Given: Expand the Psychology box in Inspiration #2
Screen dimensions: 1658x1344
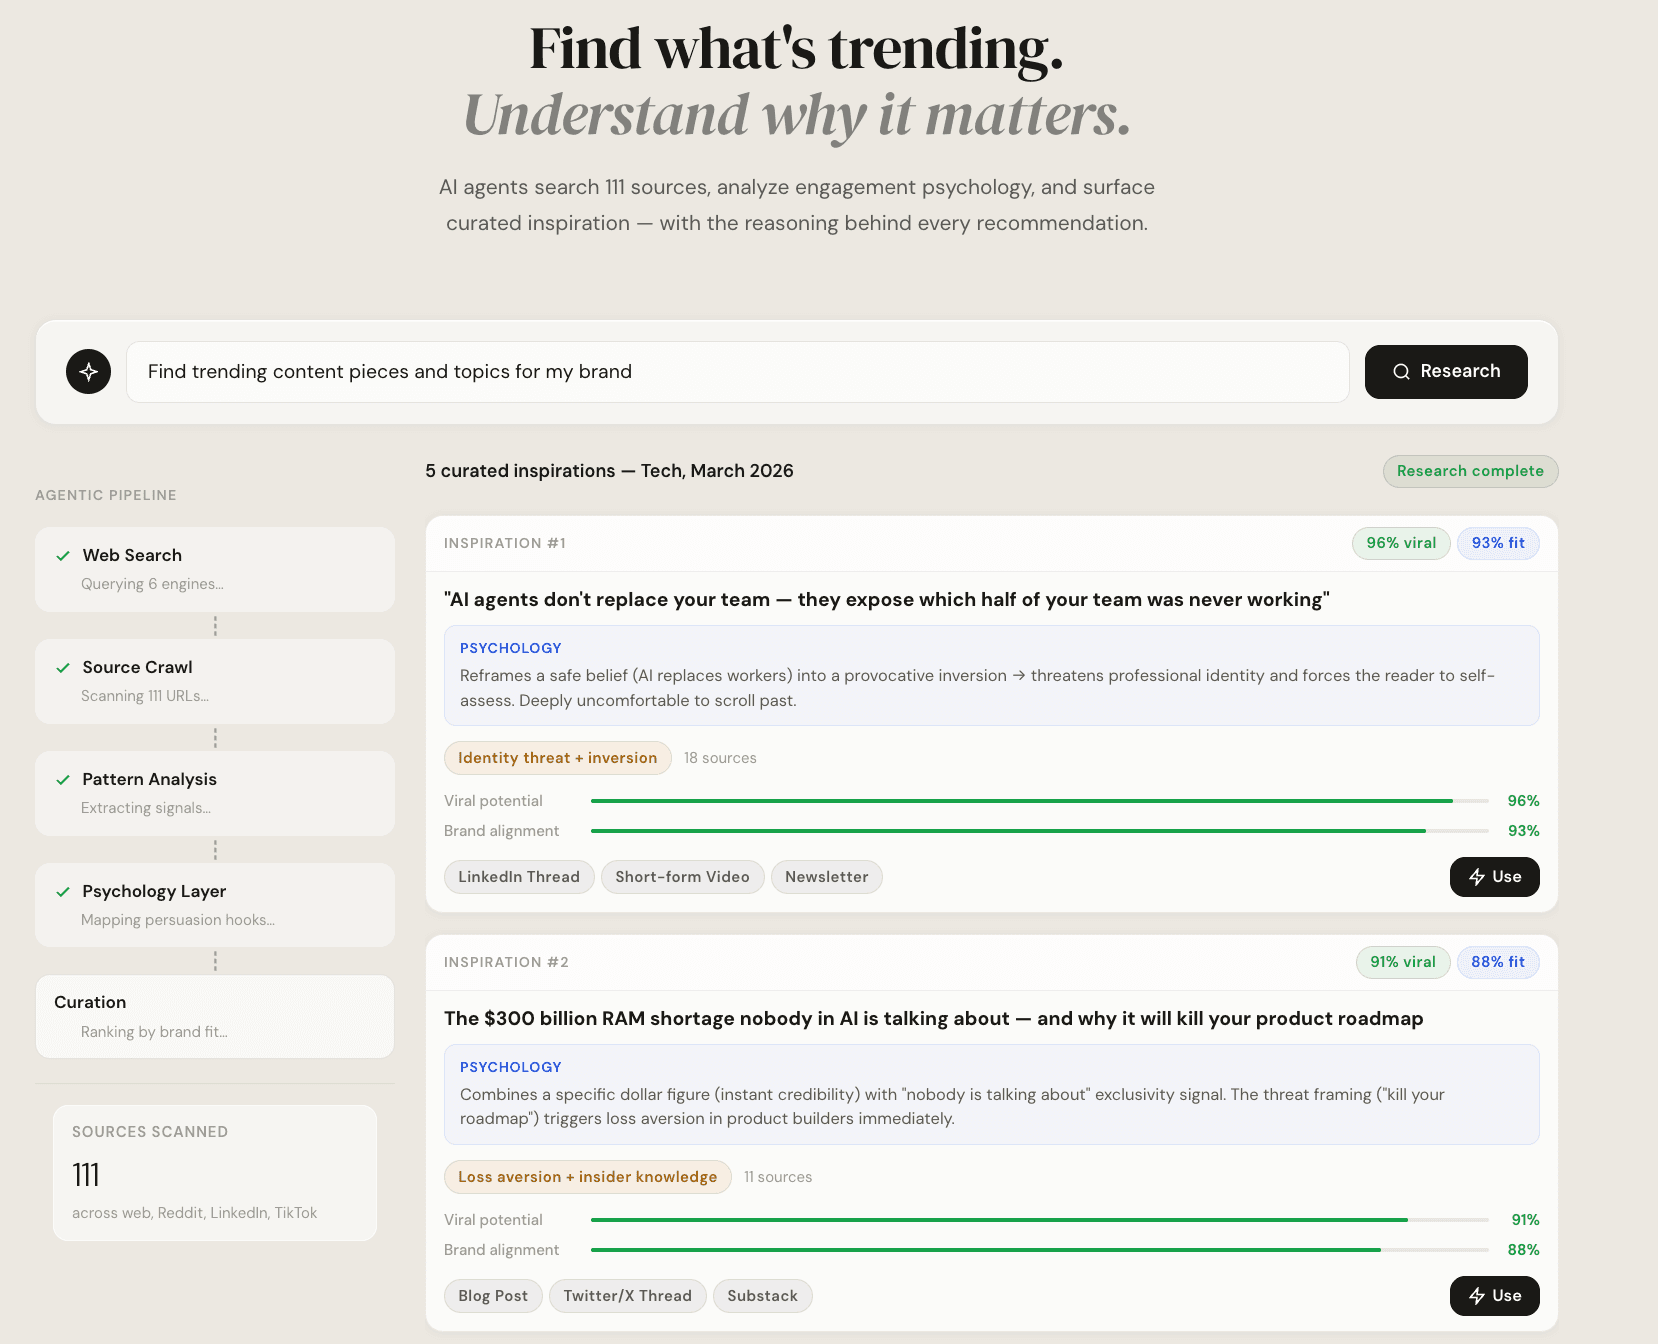Looking at the screenshot, I should 990,1094.
